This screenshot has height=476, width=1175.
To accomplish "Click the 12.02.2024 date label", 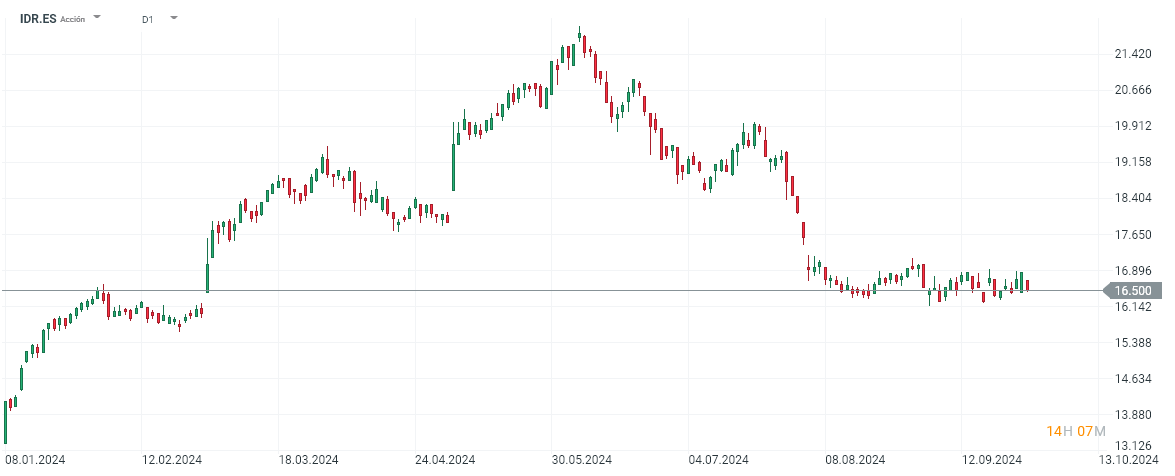I will (173, 460).
